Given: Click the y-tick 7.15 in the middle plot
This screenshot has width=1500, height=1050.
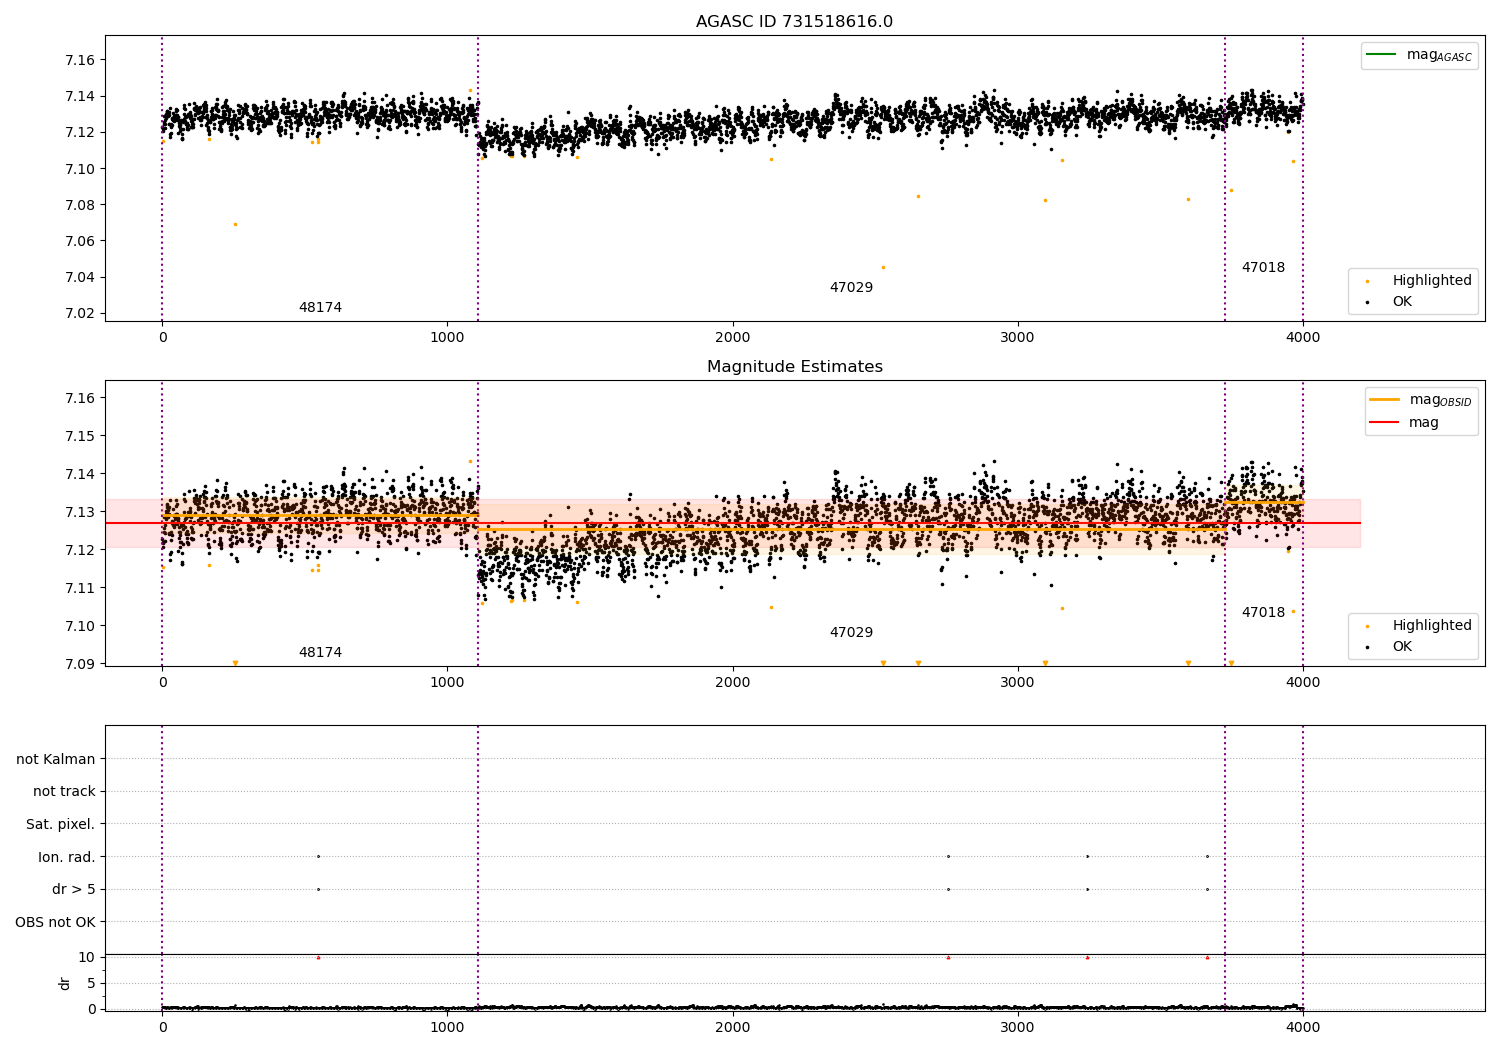Looking at the screenshot, I should point(79,436).
